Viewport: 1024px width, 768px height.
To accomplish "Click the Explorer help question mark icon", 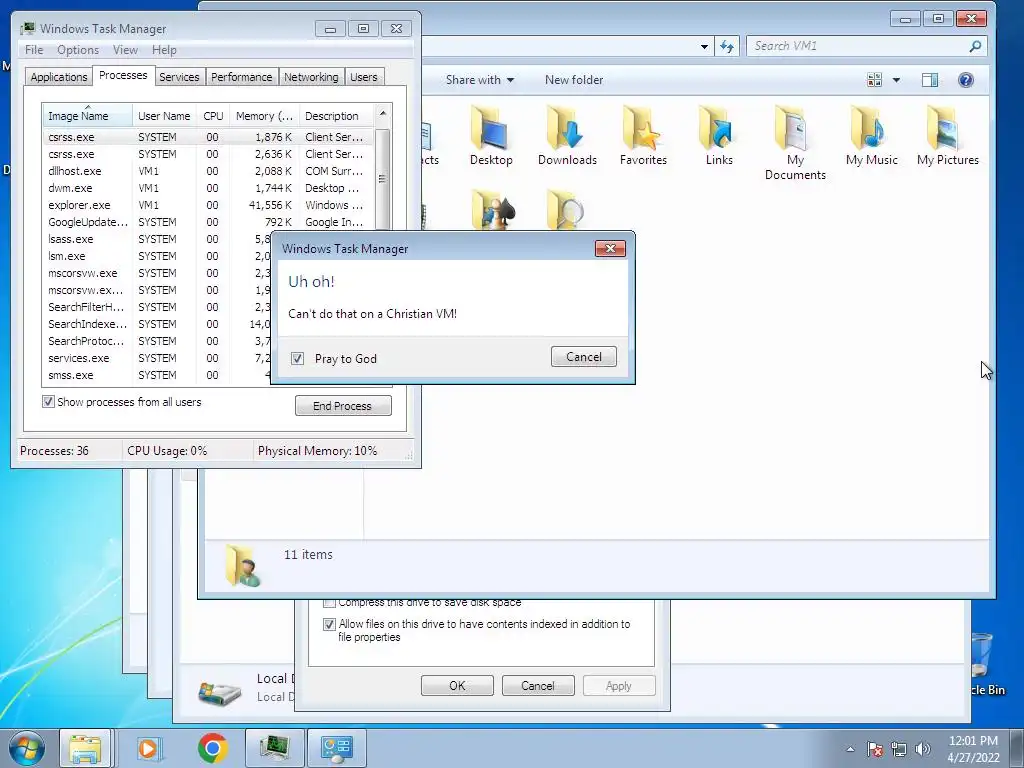I will pyautogui.click(x=965, y=80).
